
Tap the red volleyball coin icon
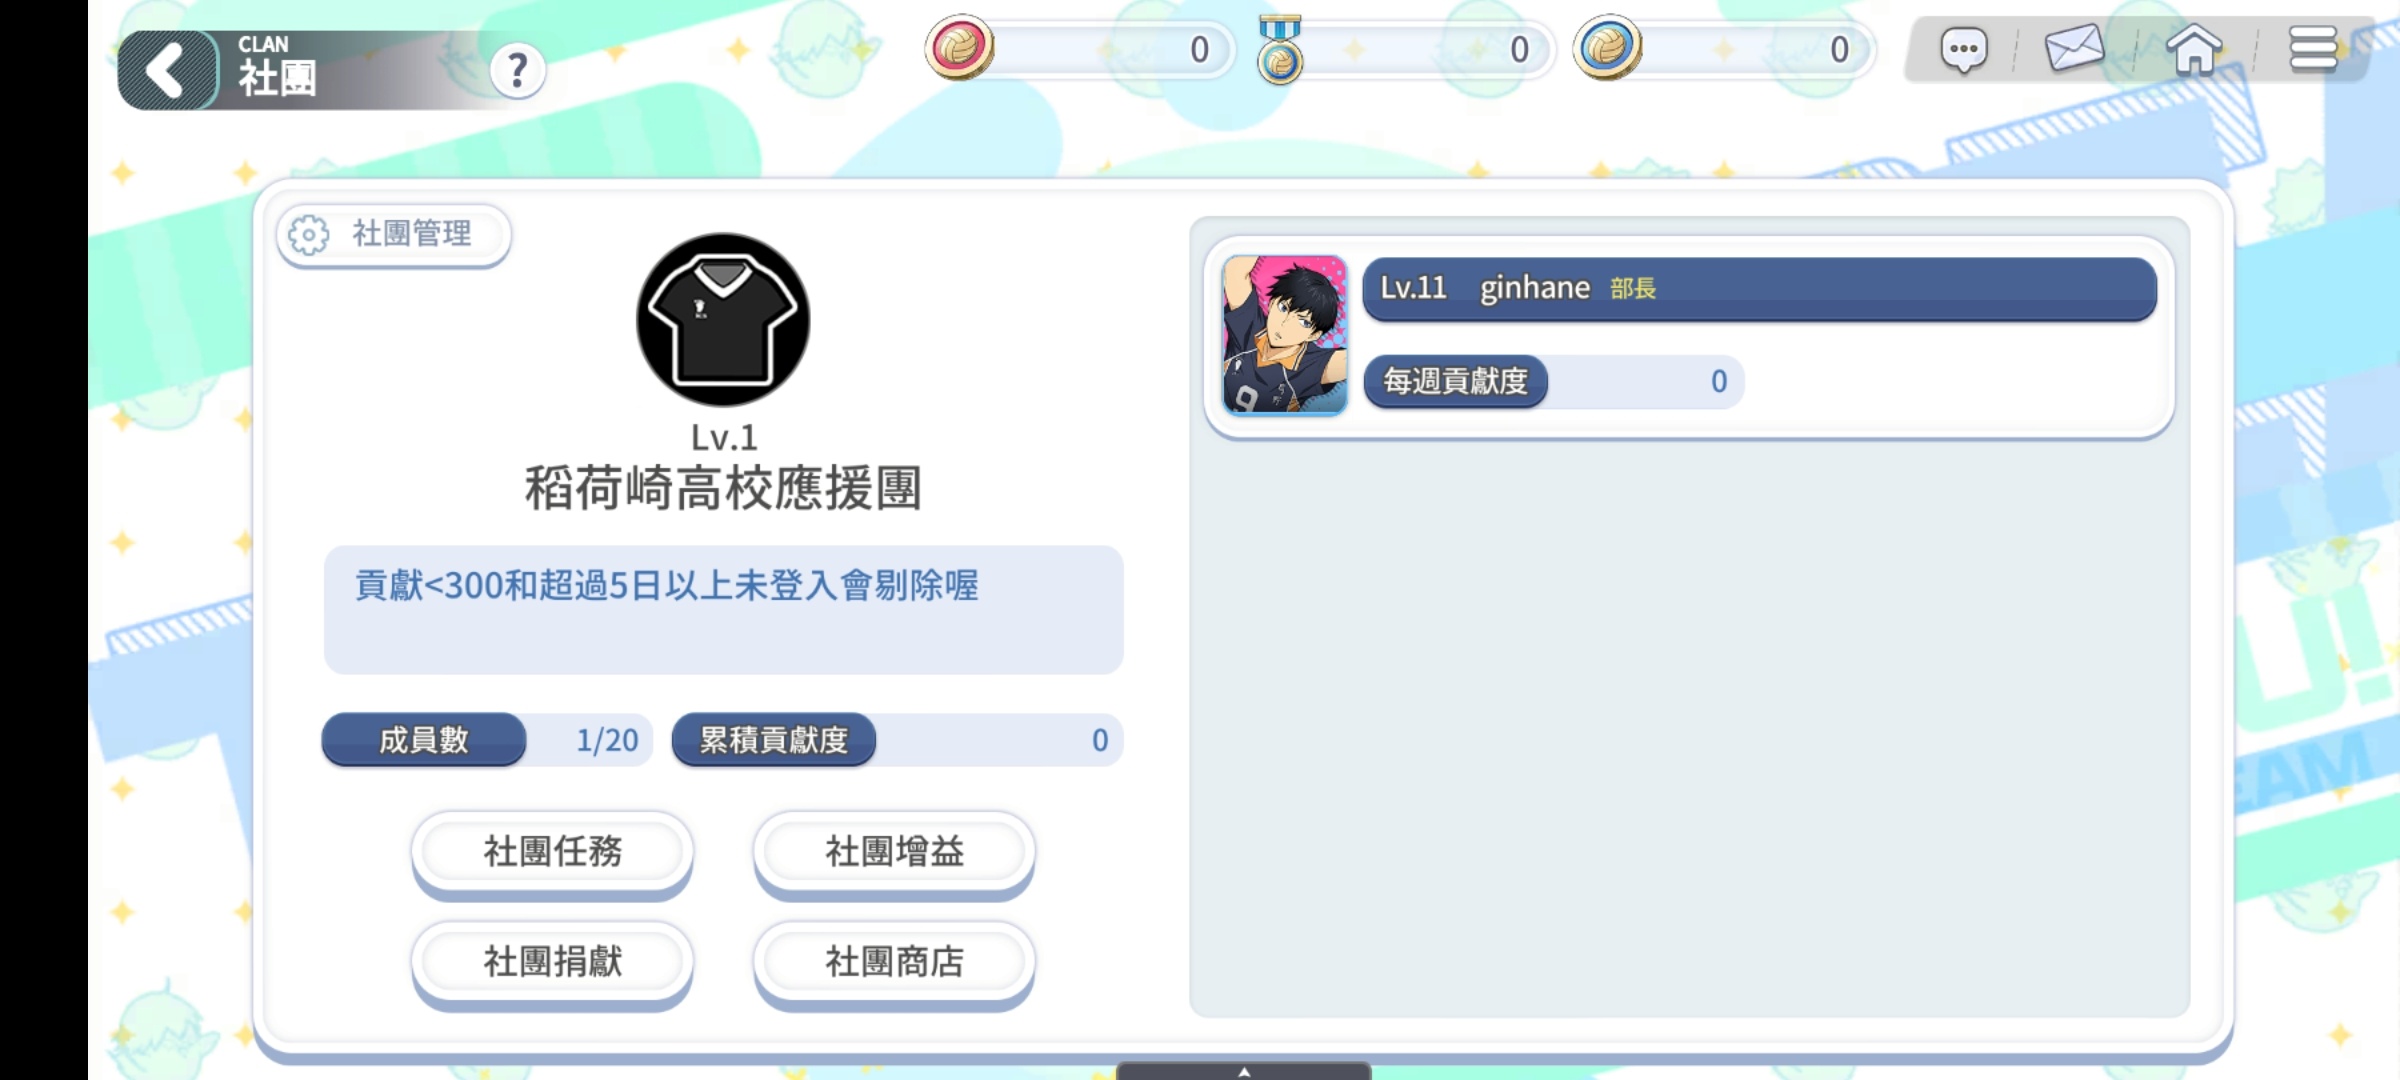click(959, 47)
